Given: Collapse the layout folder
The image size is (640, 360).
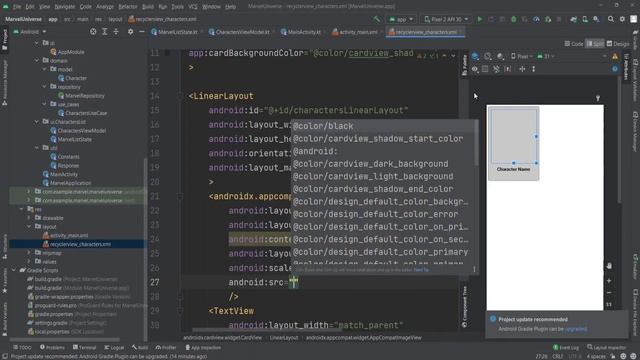Looking at the screenshot, I should (x=29, y=227).
